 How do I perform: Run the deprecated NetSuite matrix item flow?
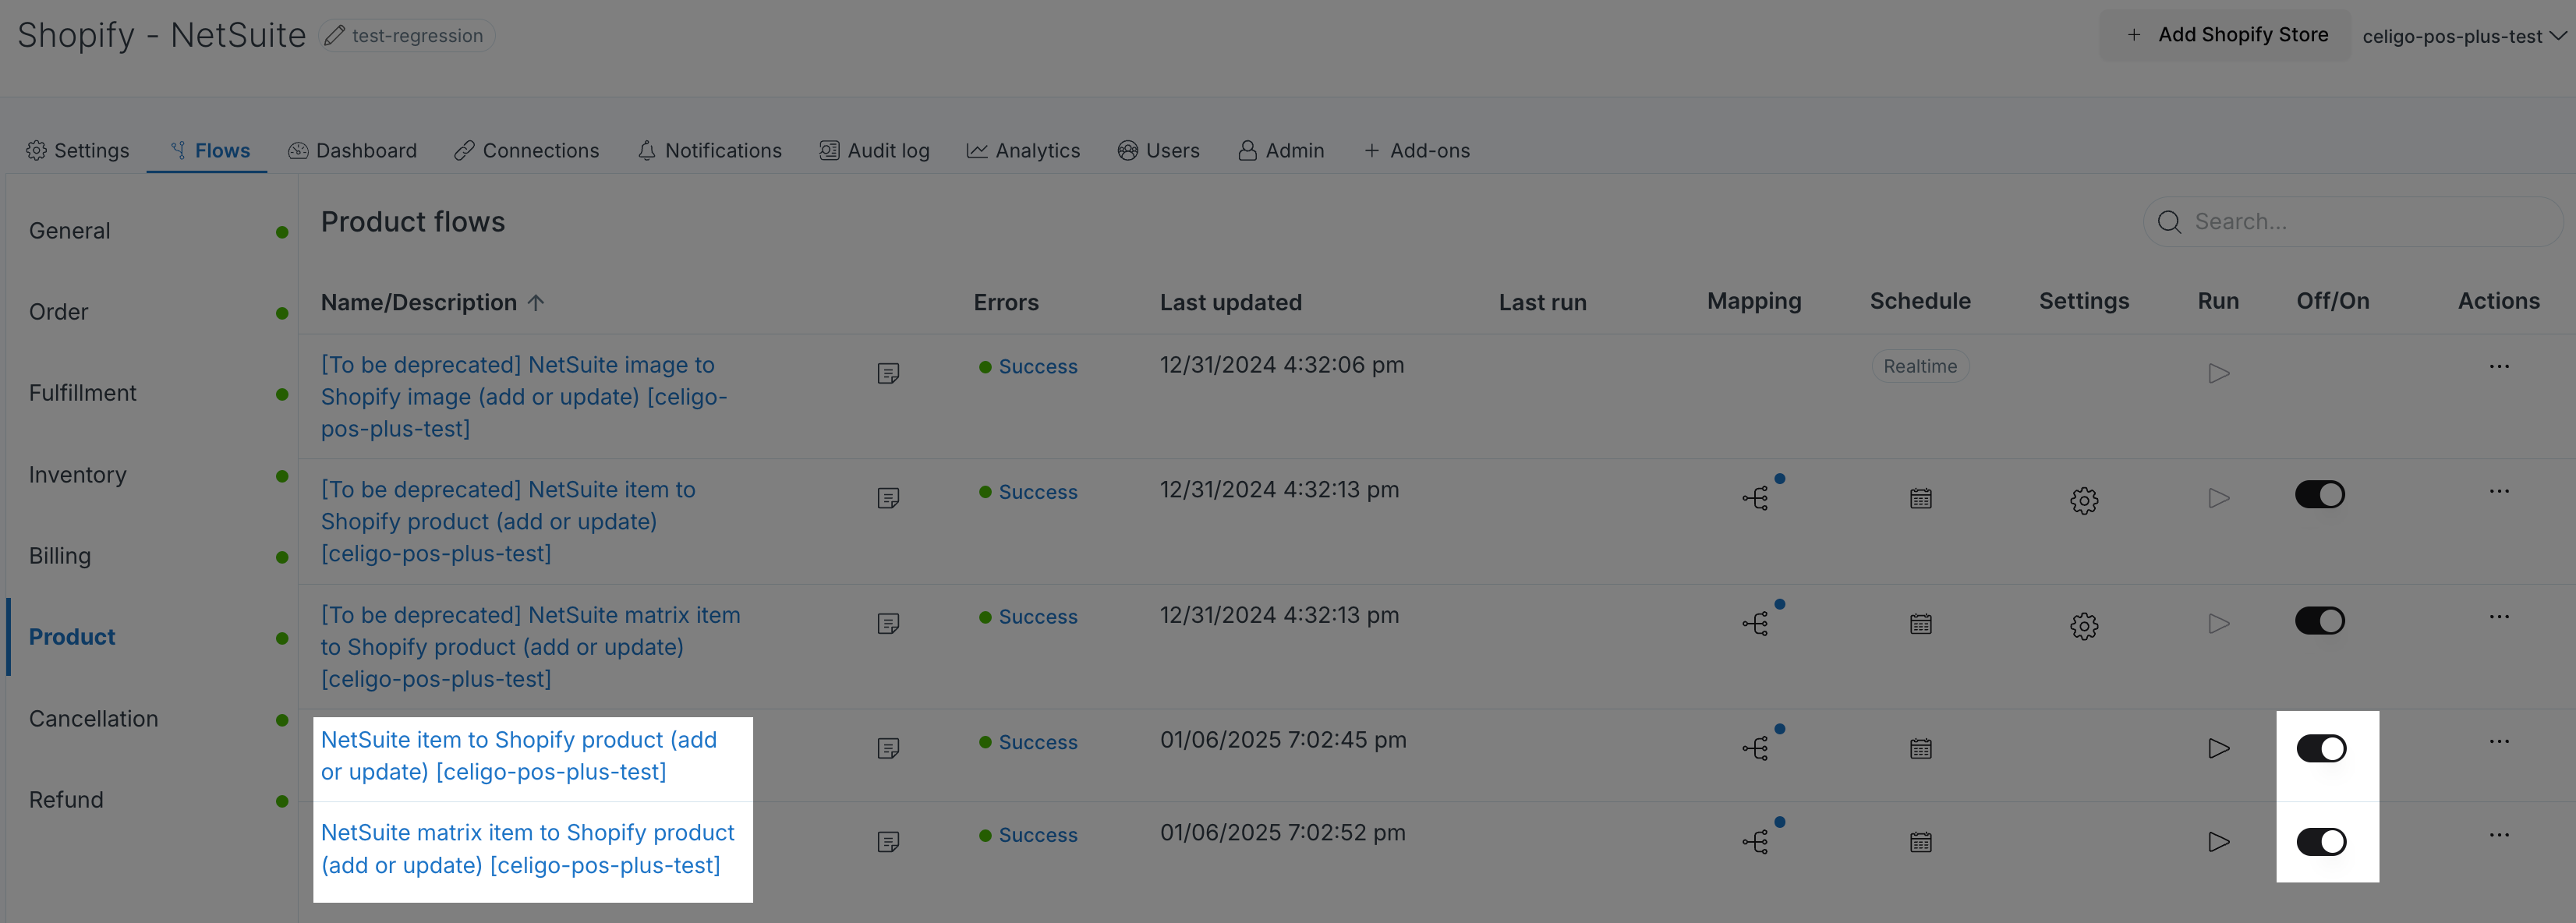pyautogui.click(x=2219, y=624)
